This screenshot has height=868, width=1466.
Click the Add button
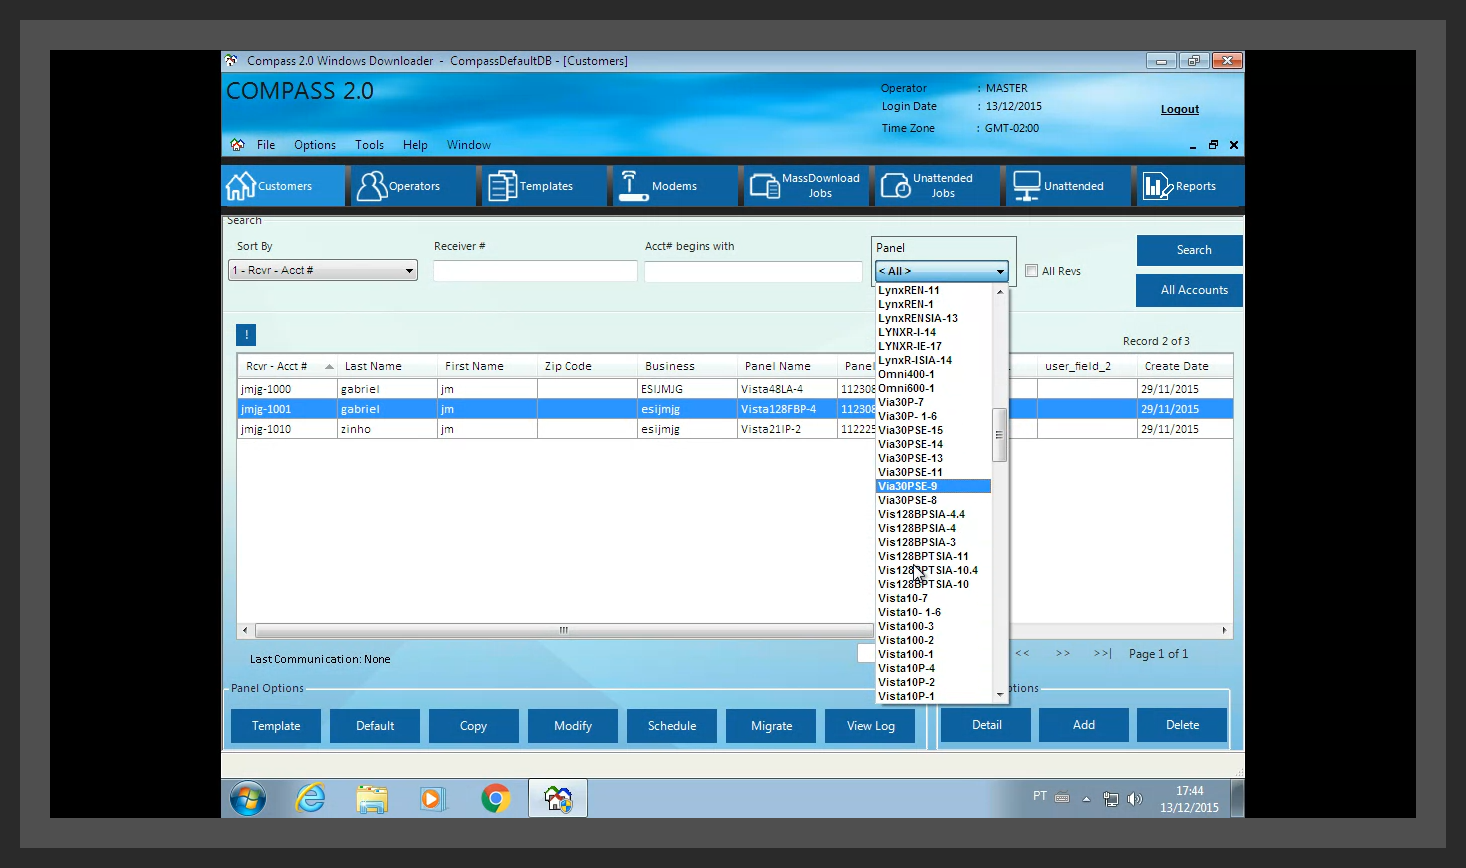click(x=1084, y=725)
